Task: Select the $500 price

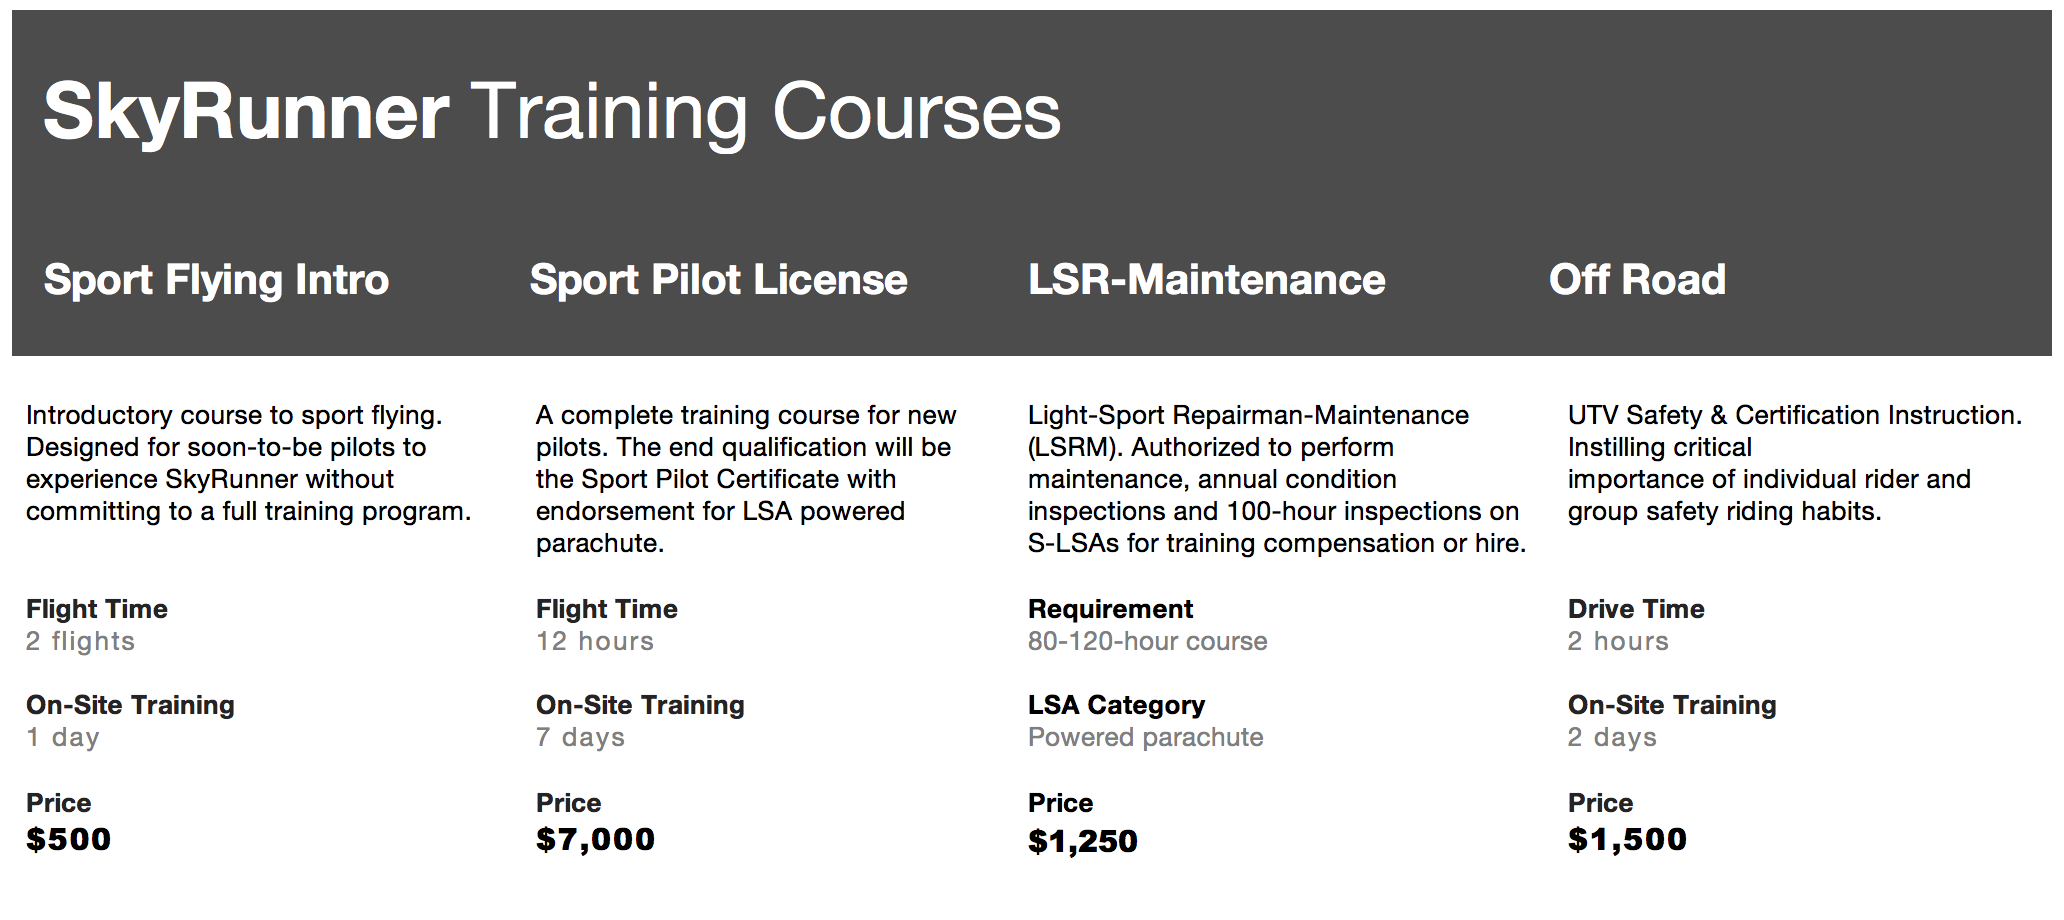Action: pos(68,839)
